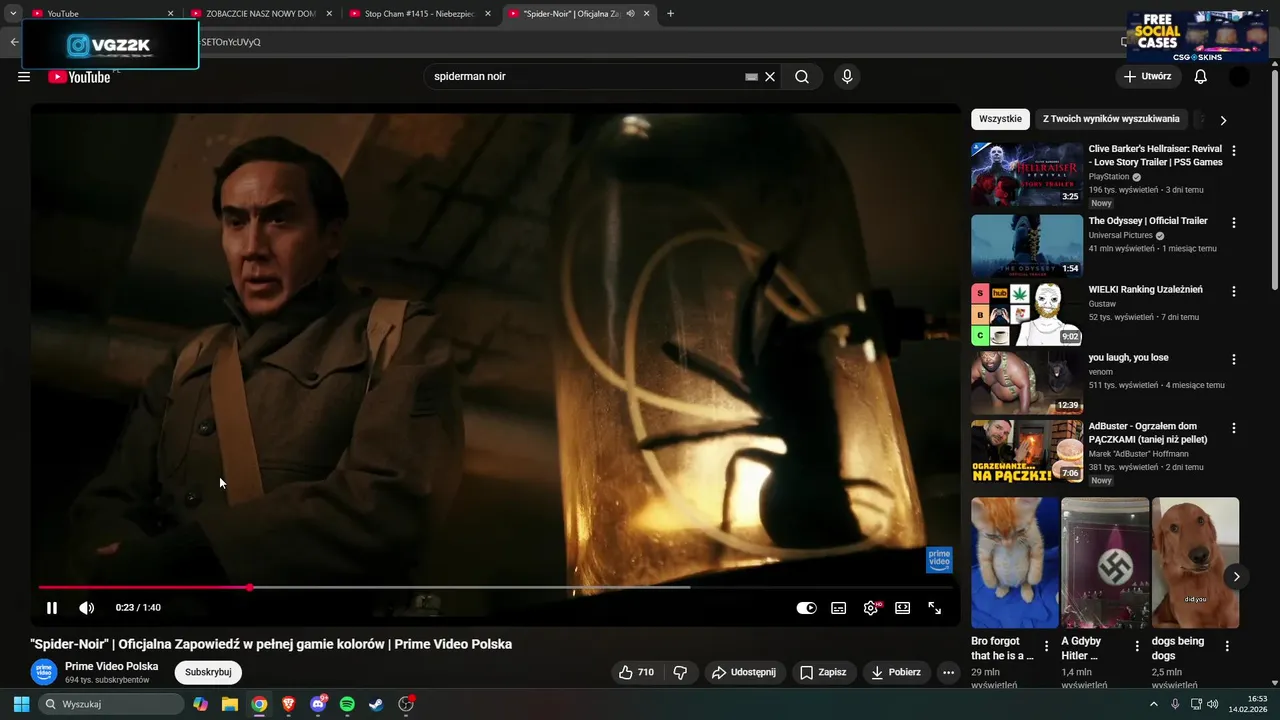
Task: Share video with Udostępnij button
Action: (743, 673)
